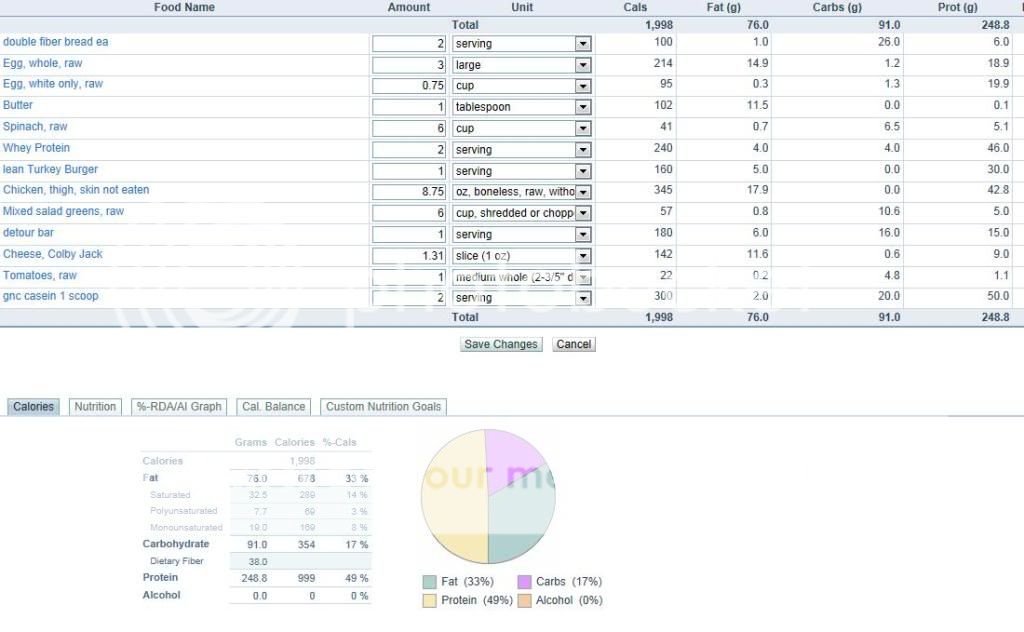
Task: Focus the amount field for gnc casein
Action: point(409,298)
